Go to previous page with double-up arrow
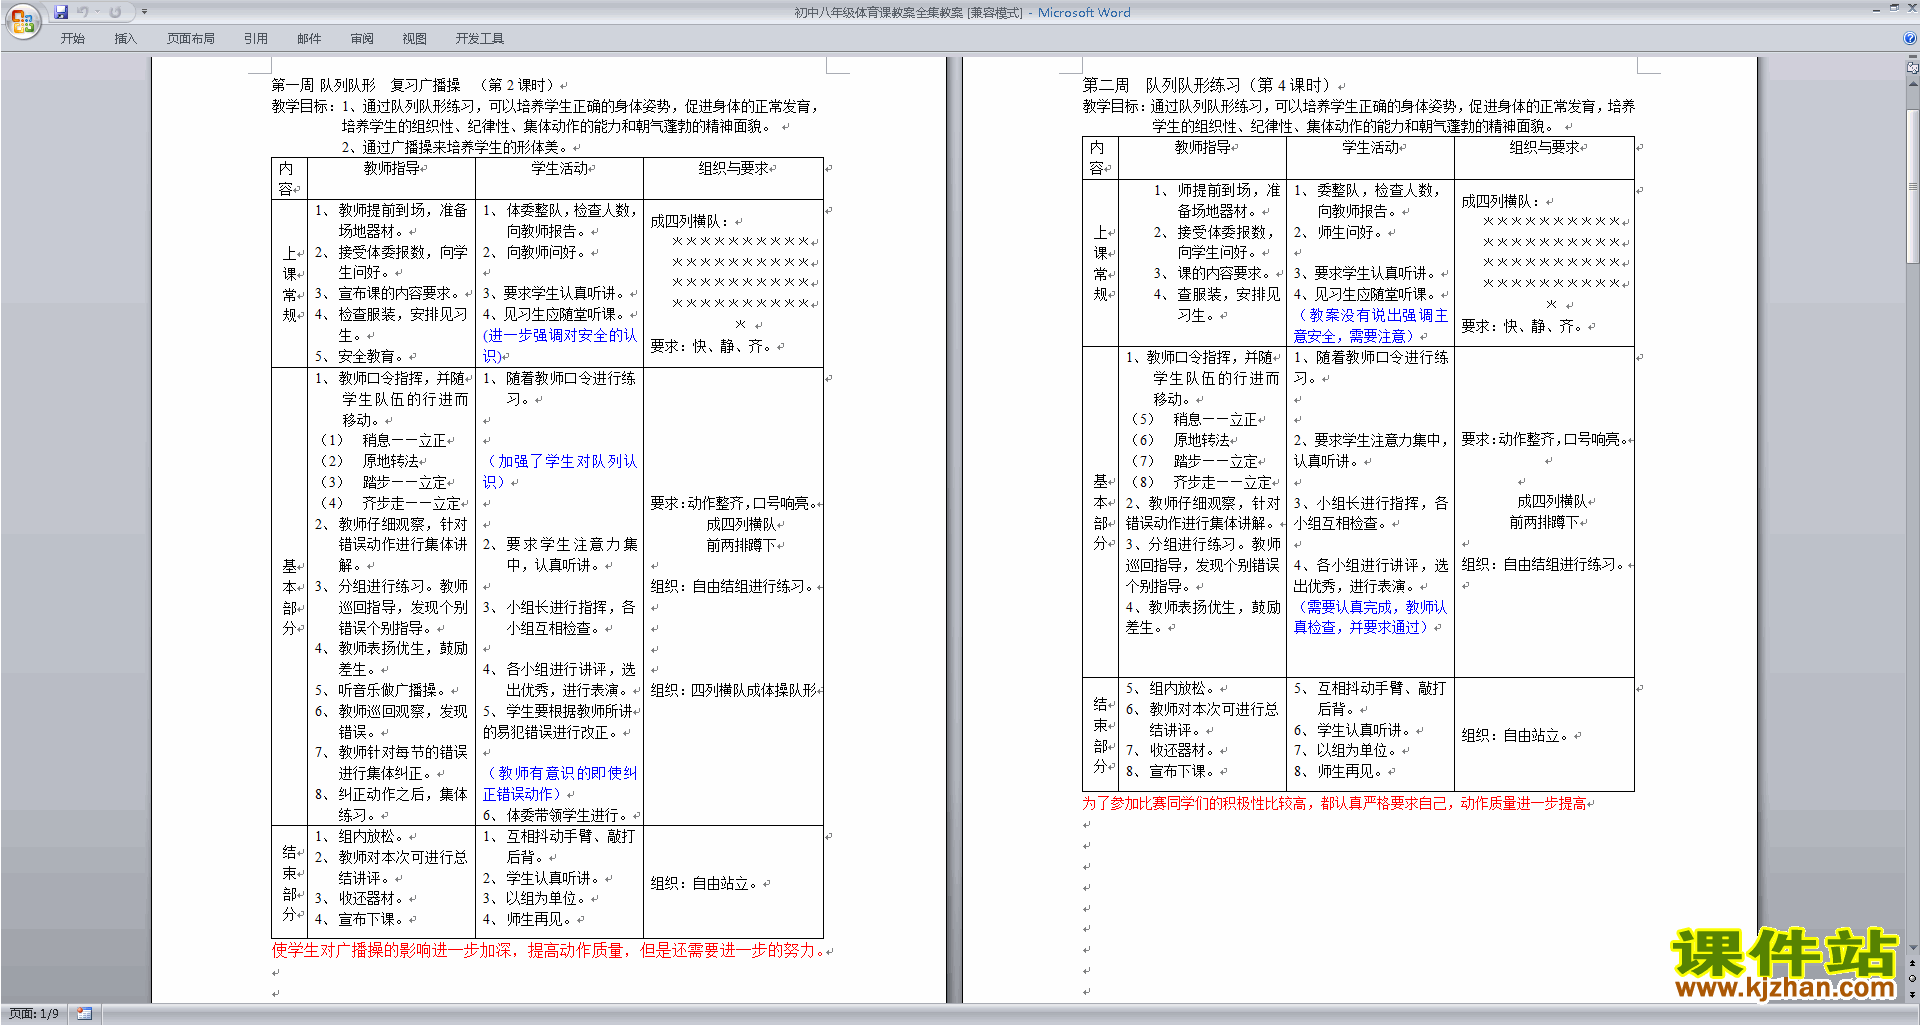Viewport: 1920px width, 1025px height. tap(1913, 964)
